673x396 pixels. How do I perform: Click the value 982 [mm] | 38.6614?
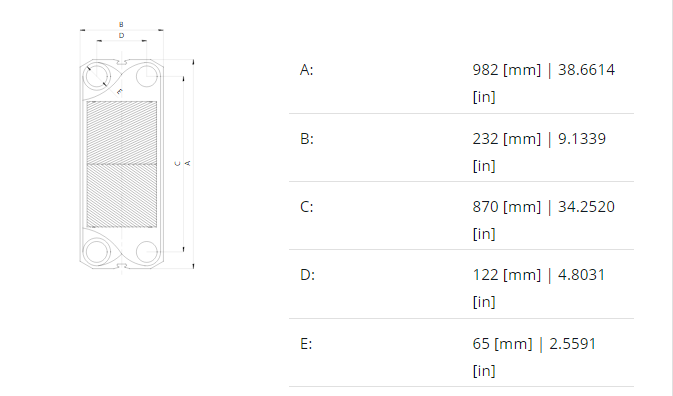click(x=543, y=70)
